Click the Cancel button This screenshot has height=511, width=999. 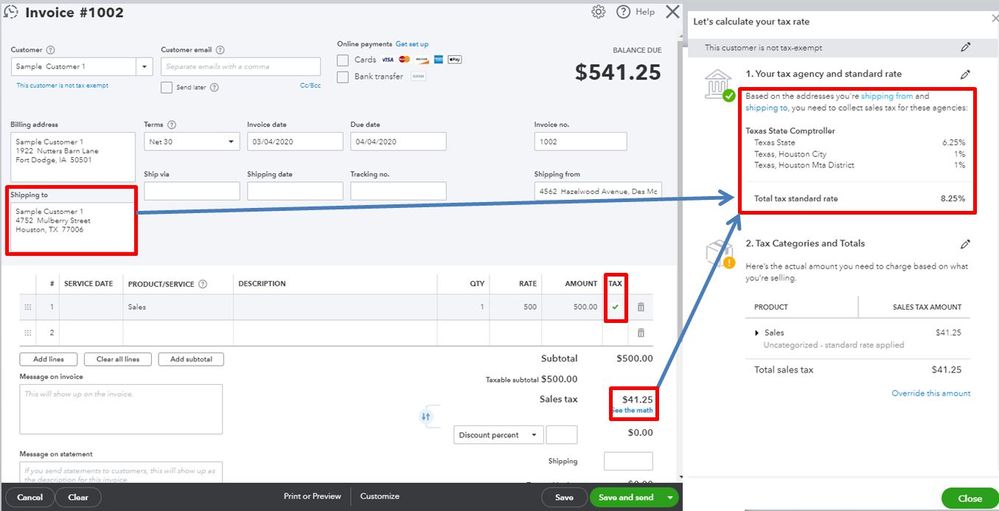coord(30,498)
